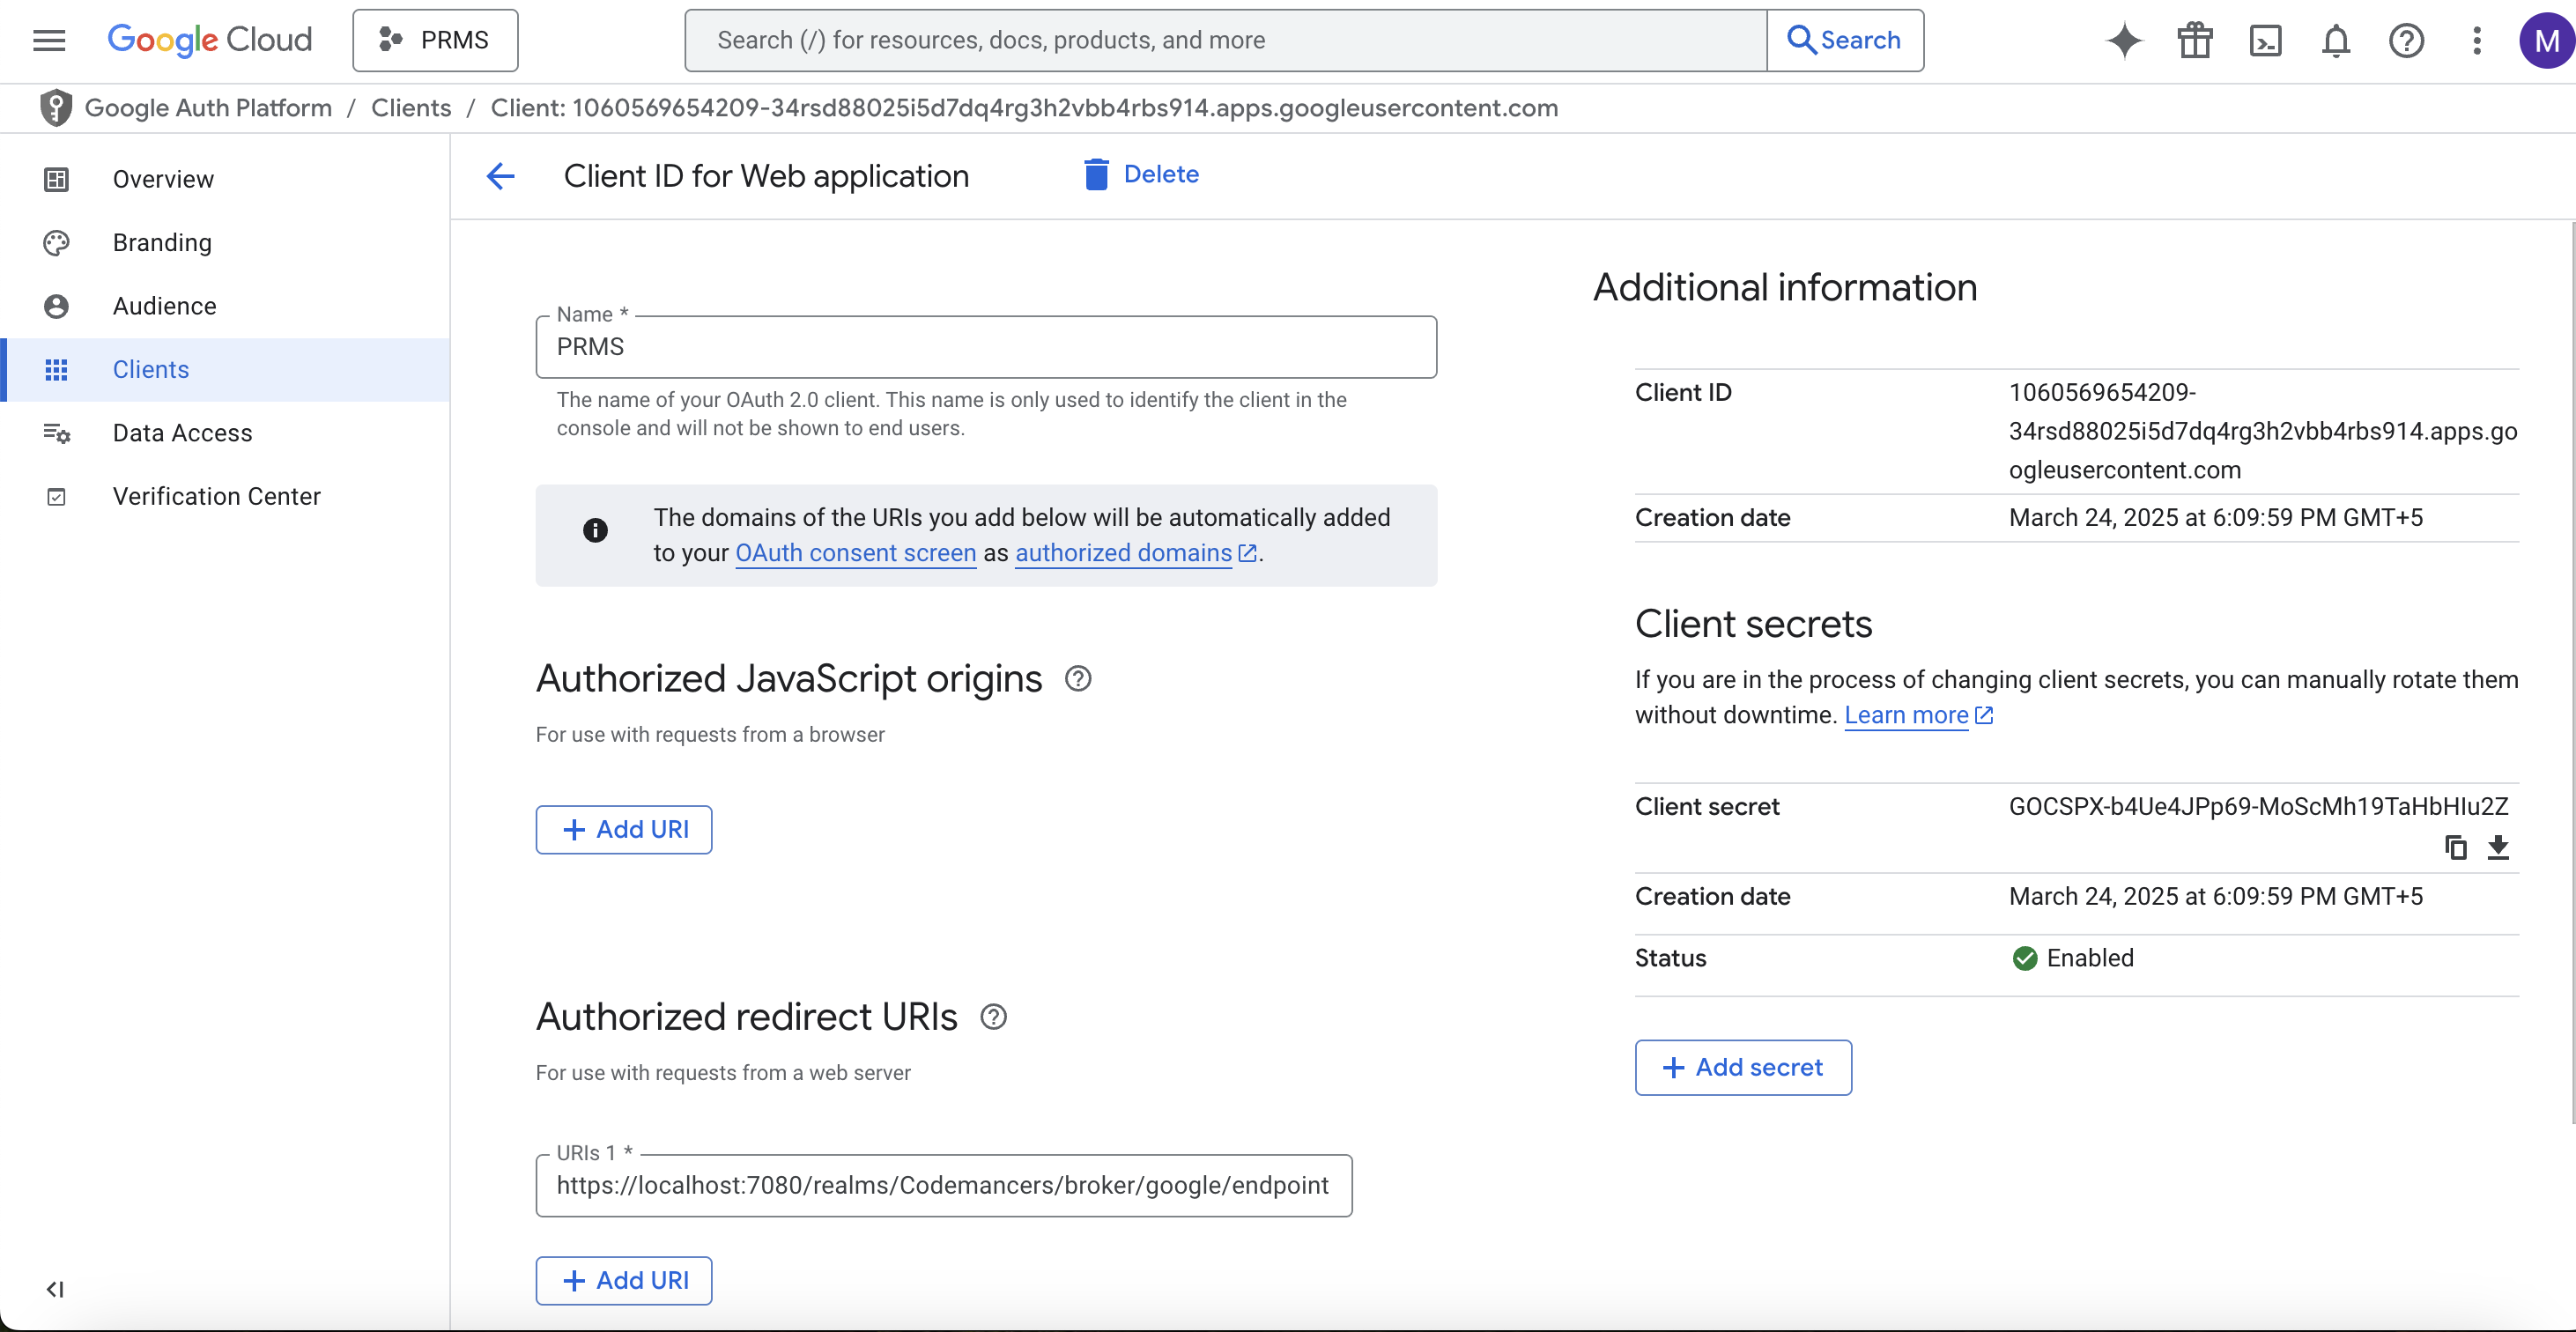The height and width of the screenshot is (1332, 2576).
Task: View help for Authorized JavaScript origins
Action: [1078, 679]
